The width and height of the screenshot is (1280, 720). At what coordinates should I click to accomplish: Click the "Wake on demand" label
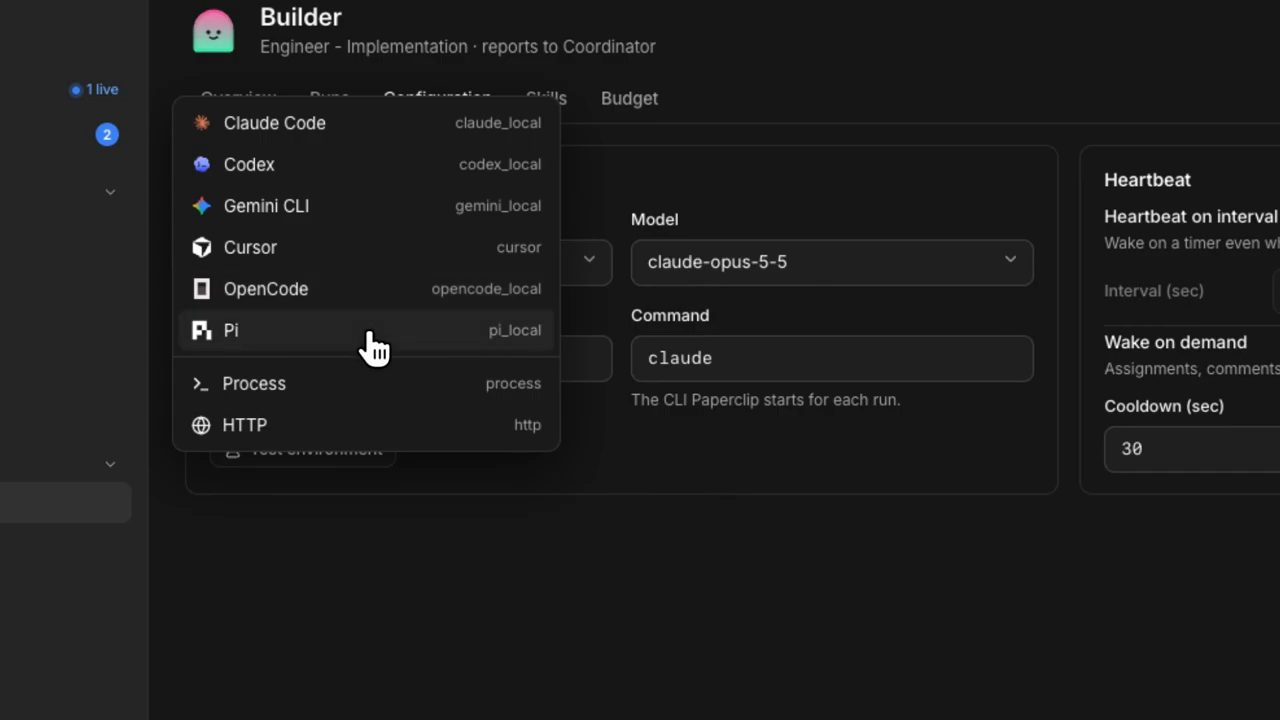[x=1175, y=342]
